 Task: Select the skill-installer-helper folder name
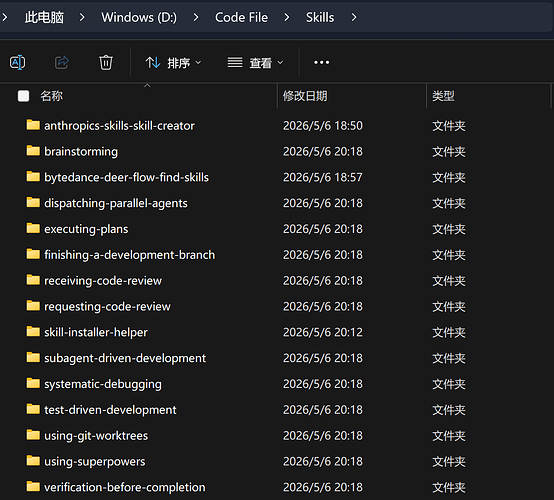click(x=96, y=332)
